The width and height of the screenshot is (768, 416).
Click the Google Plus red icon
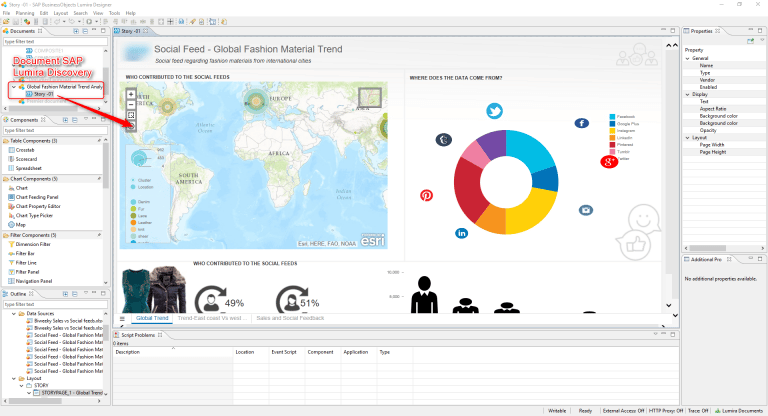tap(607, 162)
